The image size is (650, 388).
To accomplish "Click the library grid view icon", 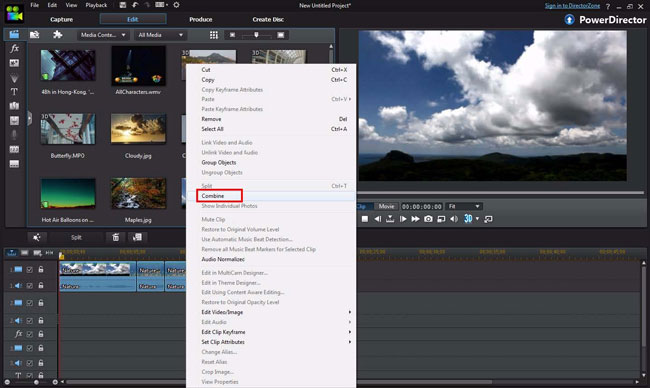I will [x=213, y=35].
